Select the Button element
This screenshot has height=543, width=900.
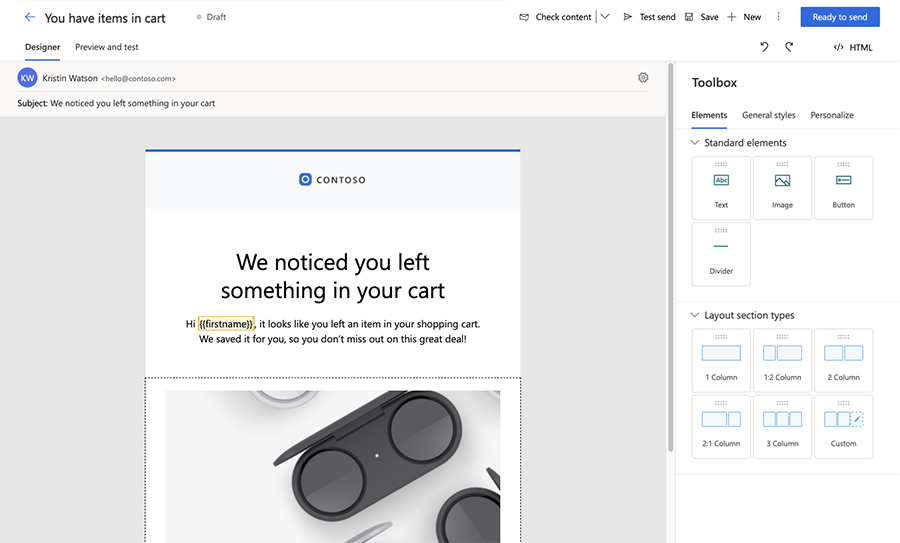click(844, 188)
